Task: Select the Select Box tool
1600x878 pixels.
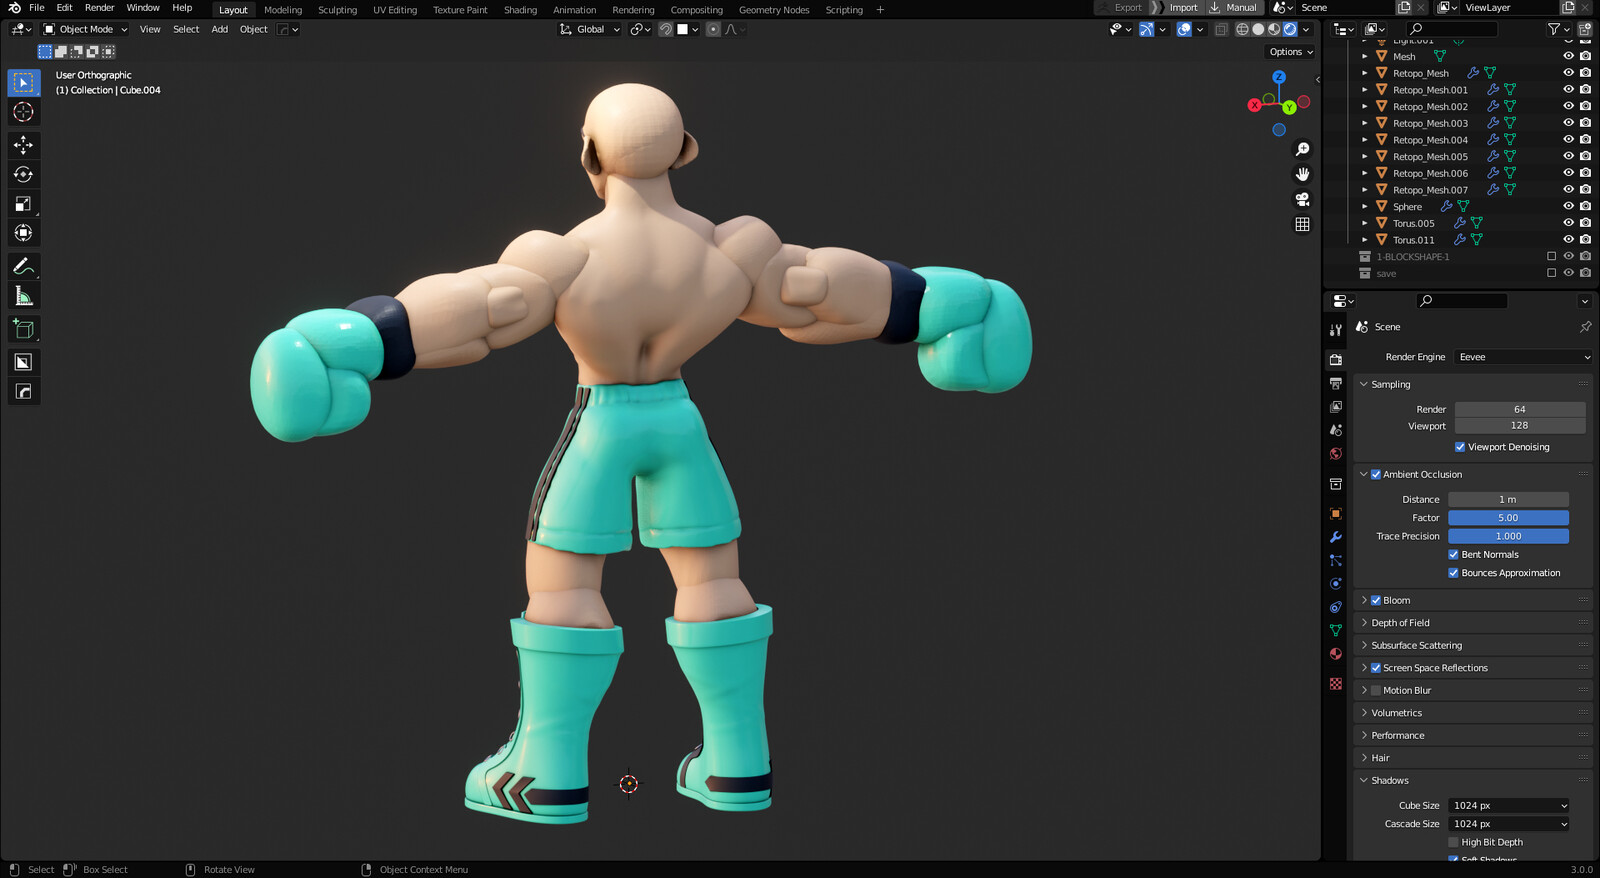Action: point(24,83)
